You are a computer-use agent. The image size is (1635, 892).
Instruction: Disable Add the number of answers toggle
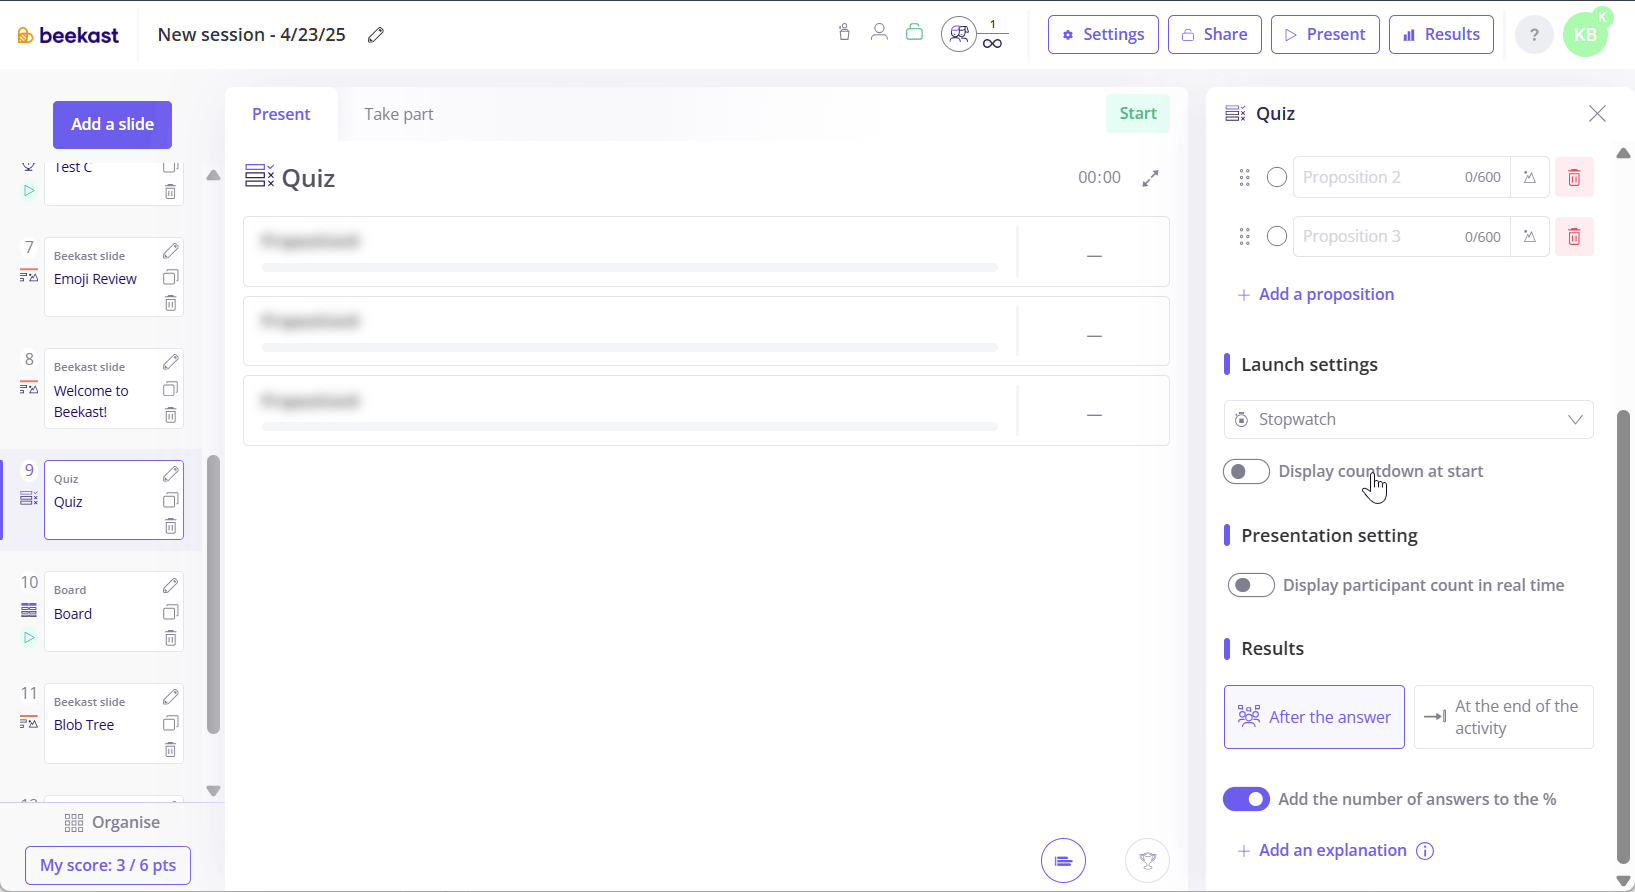1246,799
